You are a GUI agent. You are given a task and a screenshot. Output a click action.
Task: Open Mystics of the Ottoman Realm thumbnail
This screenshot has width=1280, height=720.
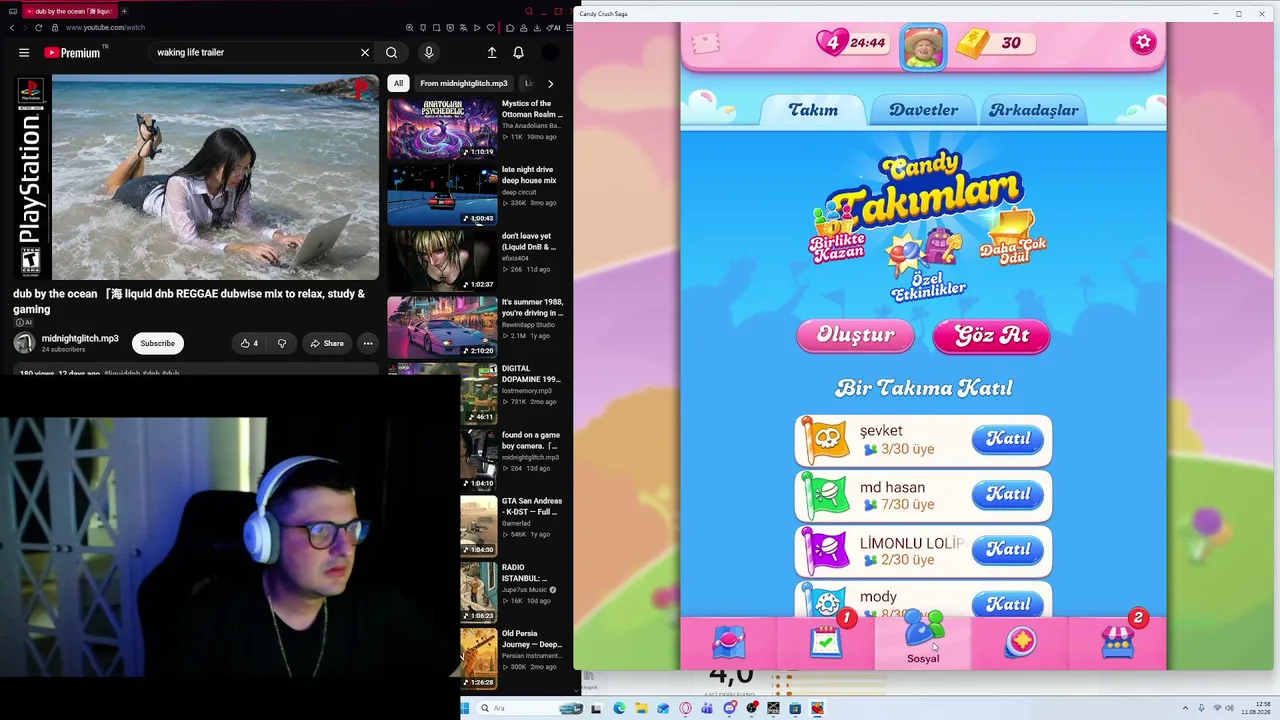pos(442,128)
